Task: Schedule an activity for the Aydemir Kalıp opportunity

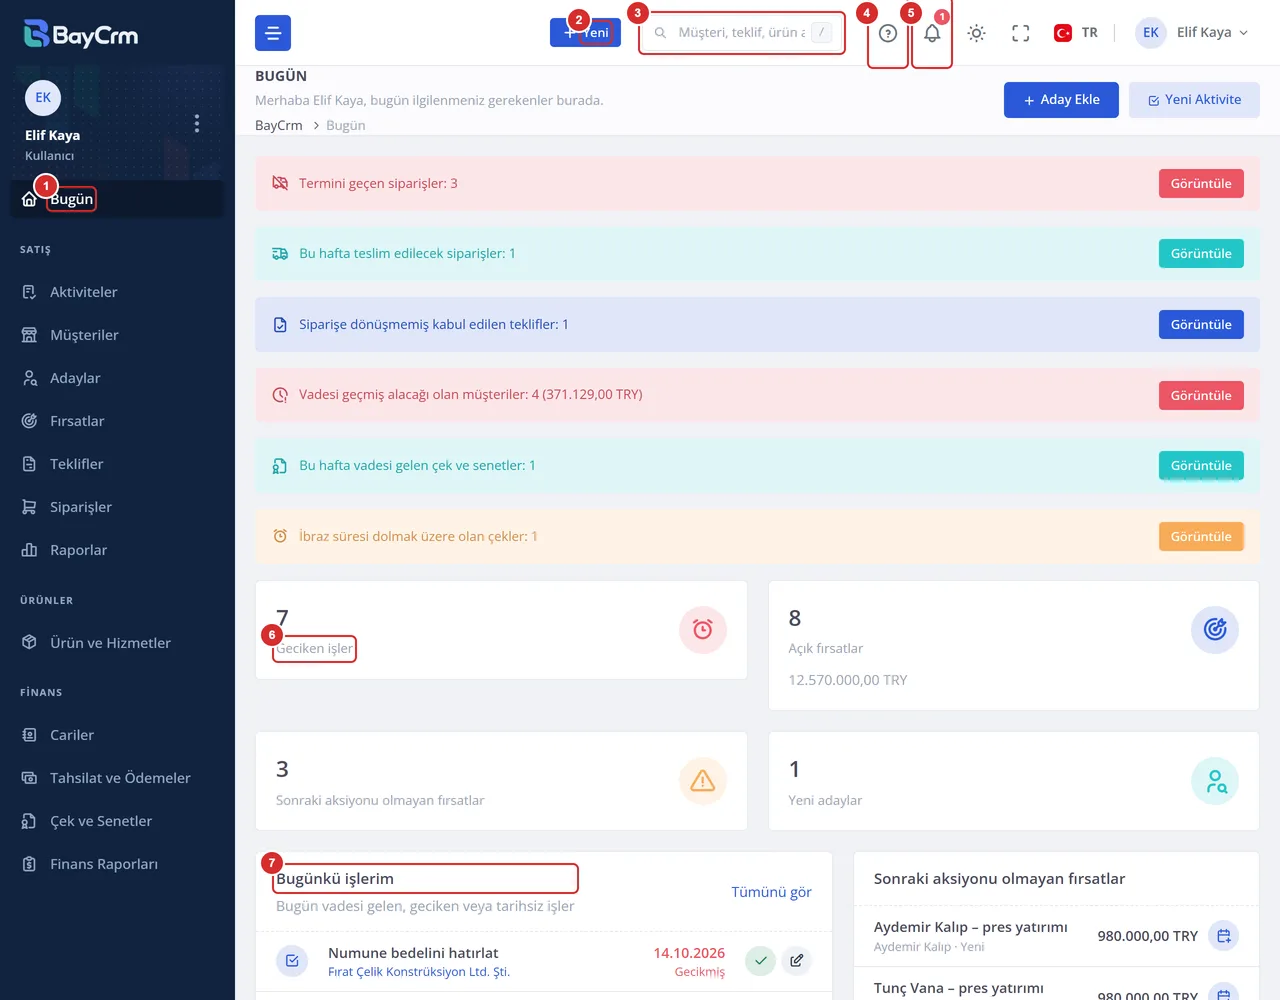Action: 1224,936
